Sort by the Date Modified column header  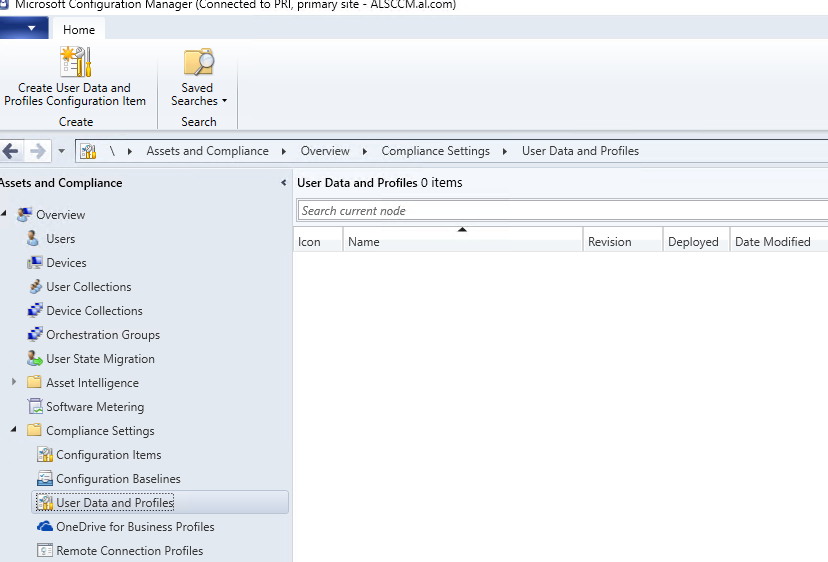(779, 241)
